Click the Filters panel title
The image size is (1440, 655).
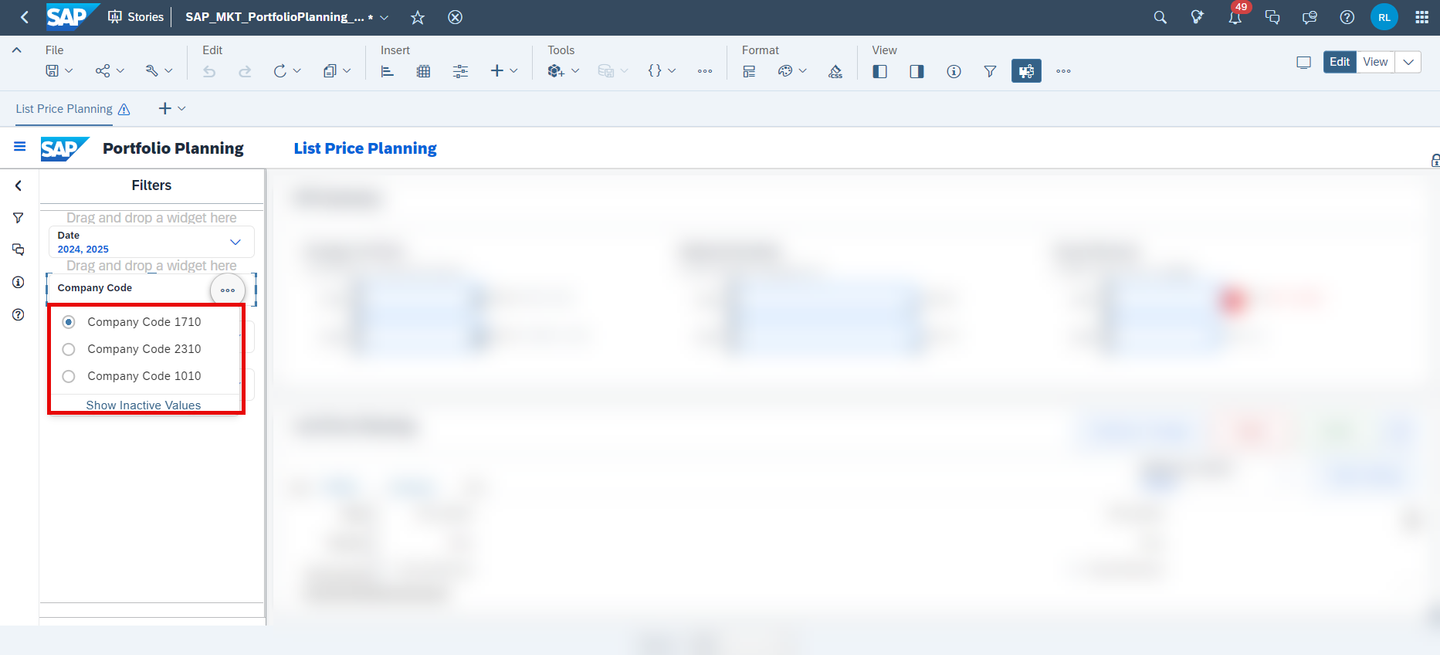(x=151, y=185)
